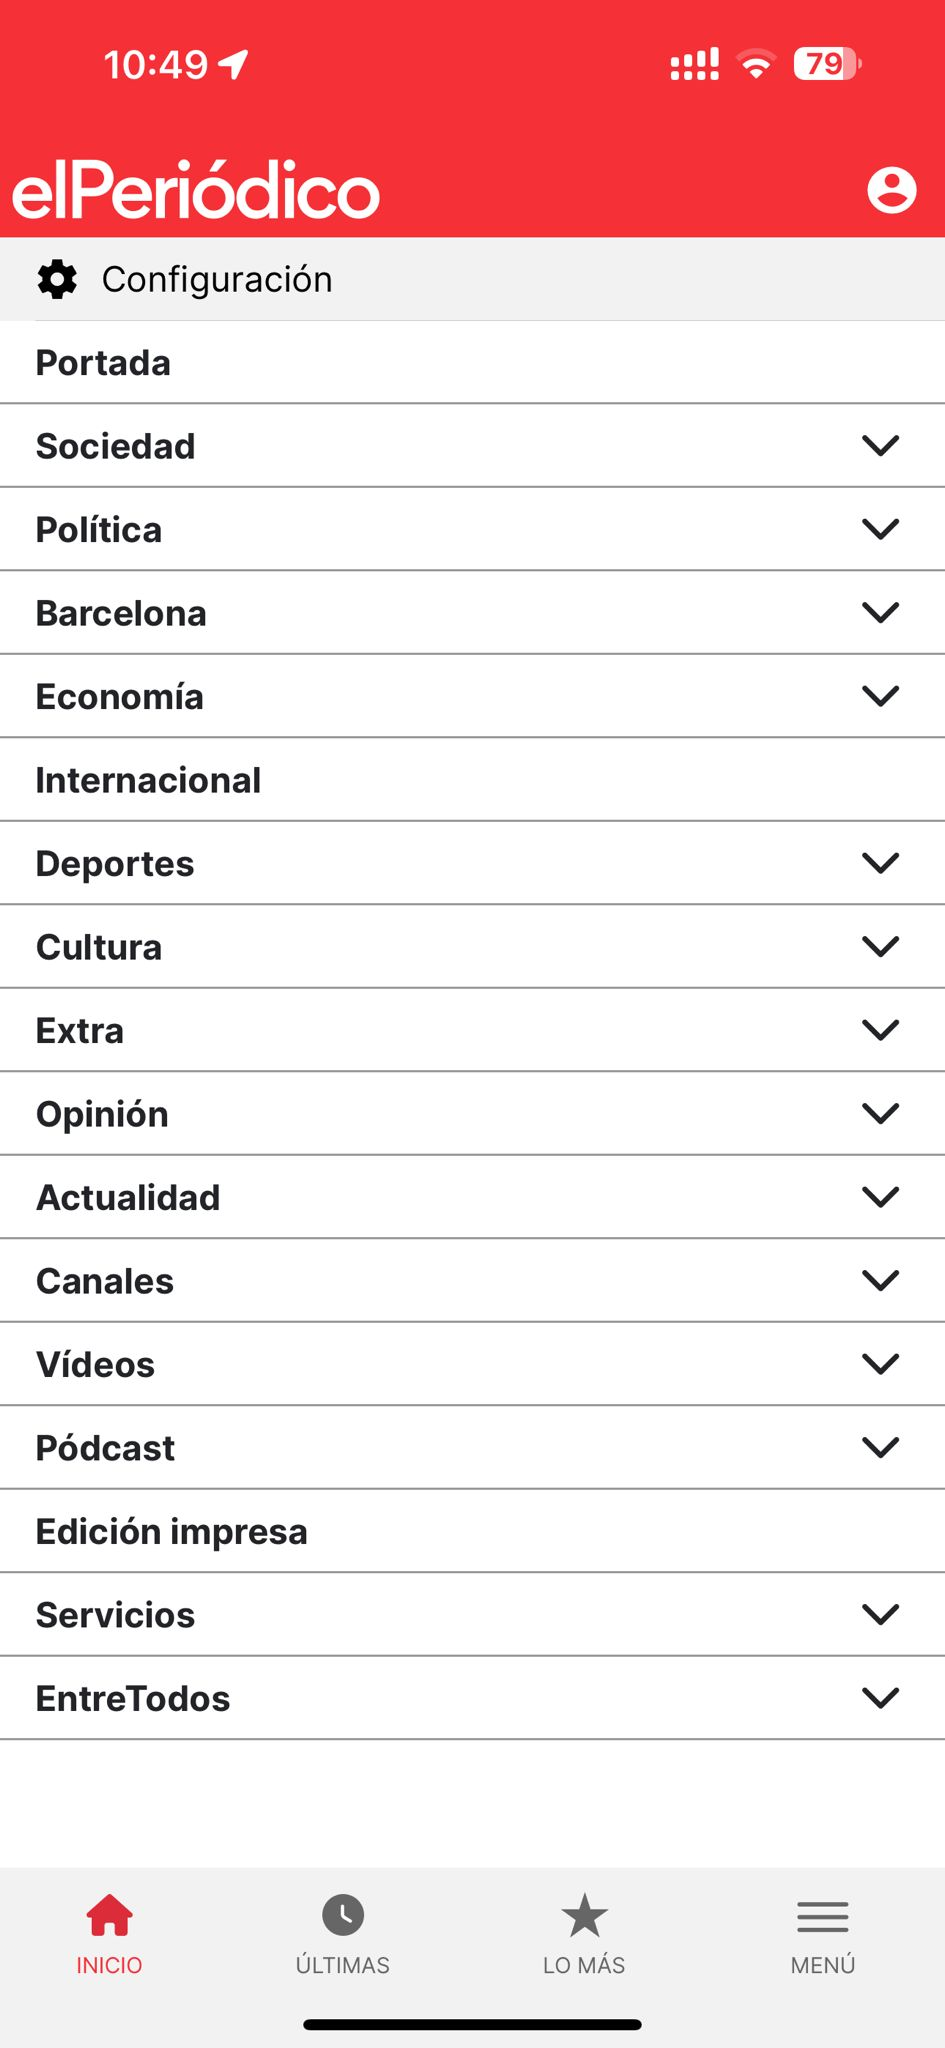Tap the Vídeos row chevron
The height and width of the screenshot is (2048, 945).
[880, 1364]
